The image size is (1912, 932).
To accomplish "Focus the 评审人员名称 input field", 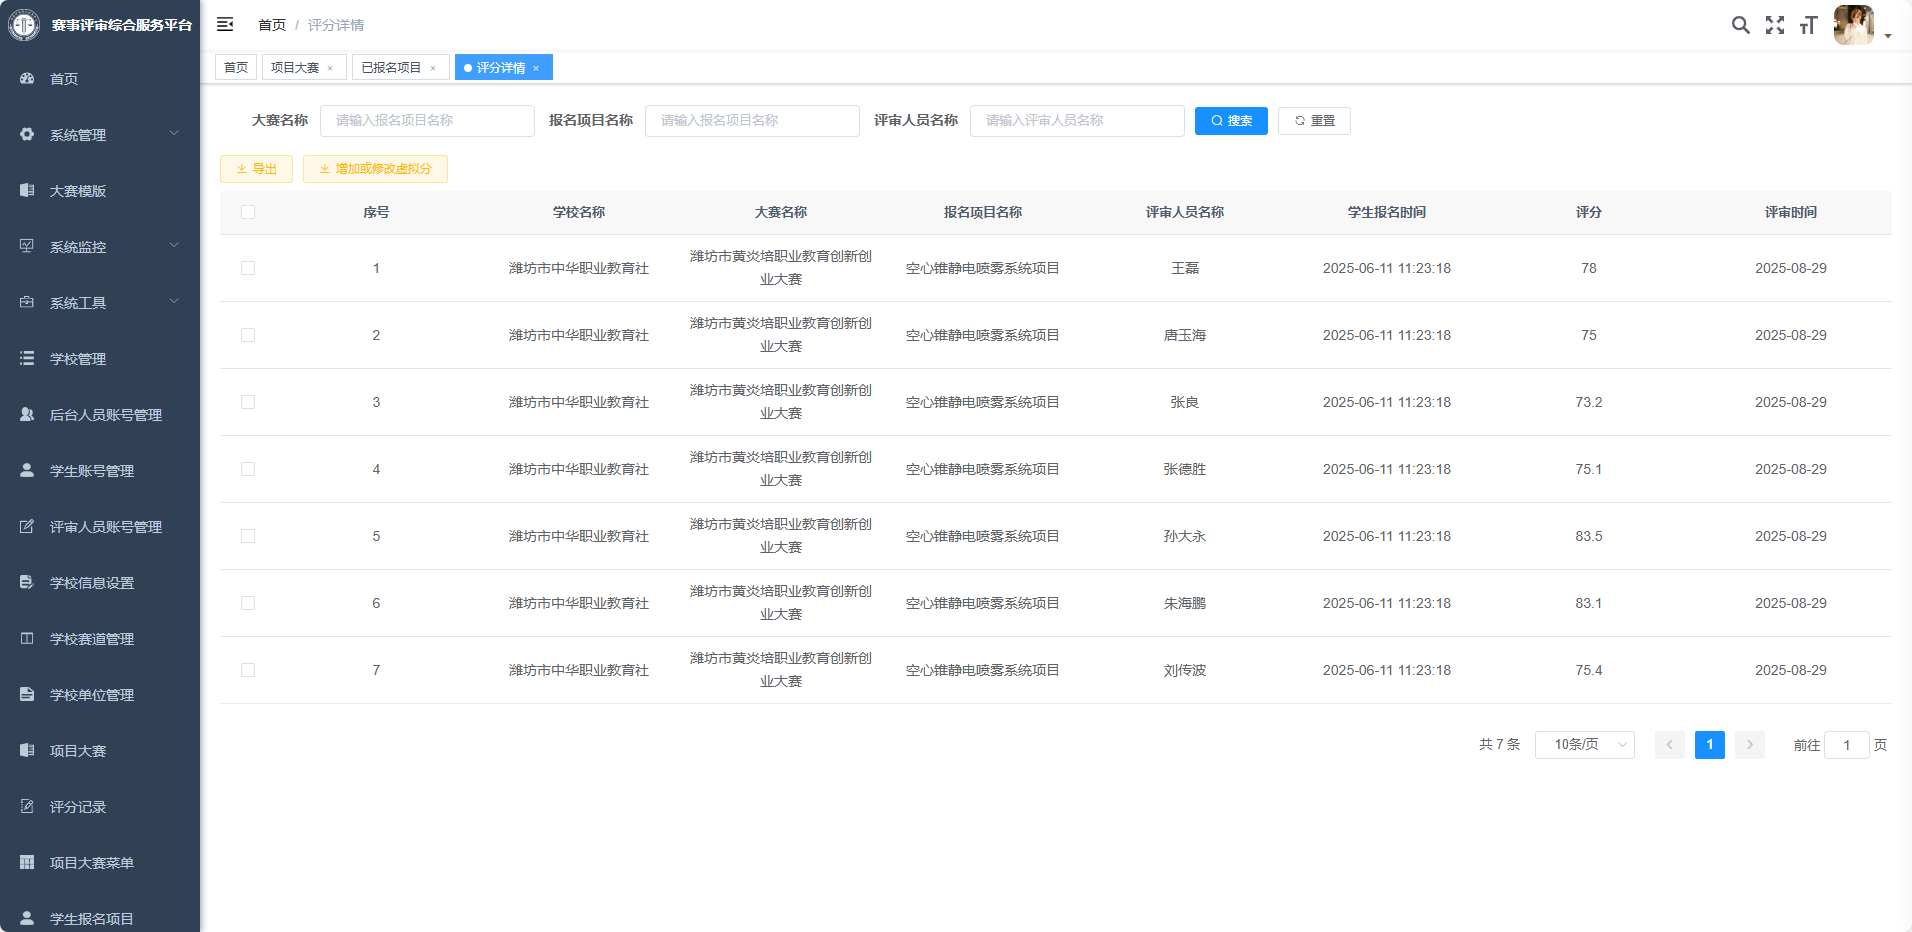I will tap(1076, 121).
